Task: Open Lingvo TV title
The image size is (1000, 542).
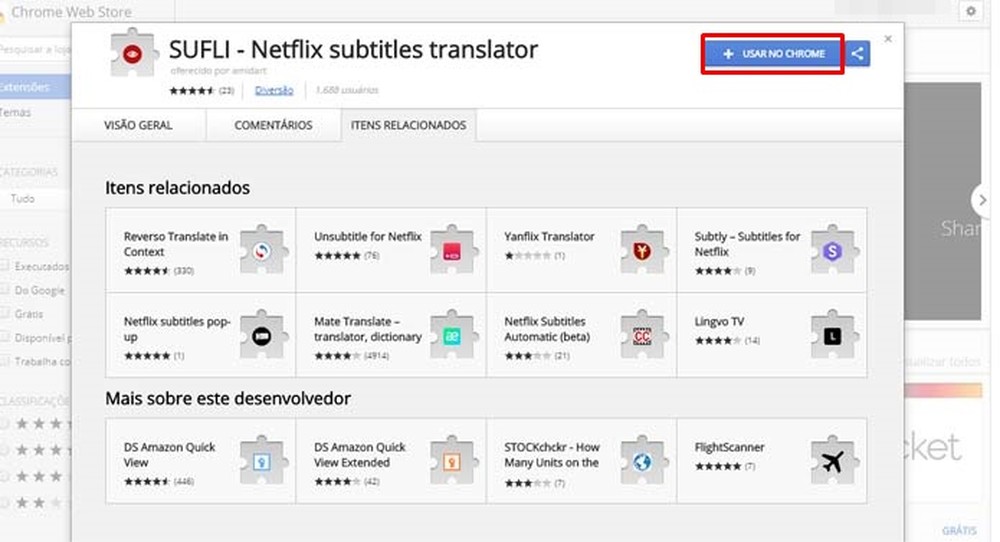Action: click(719, 321)
